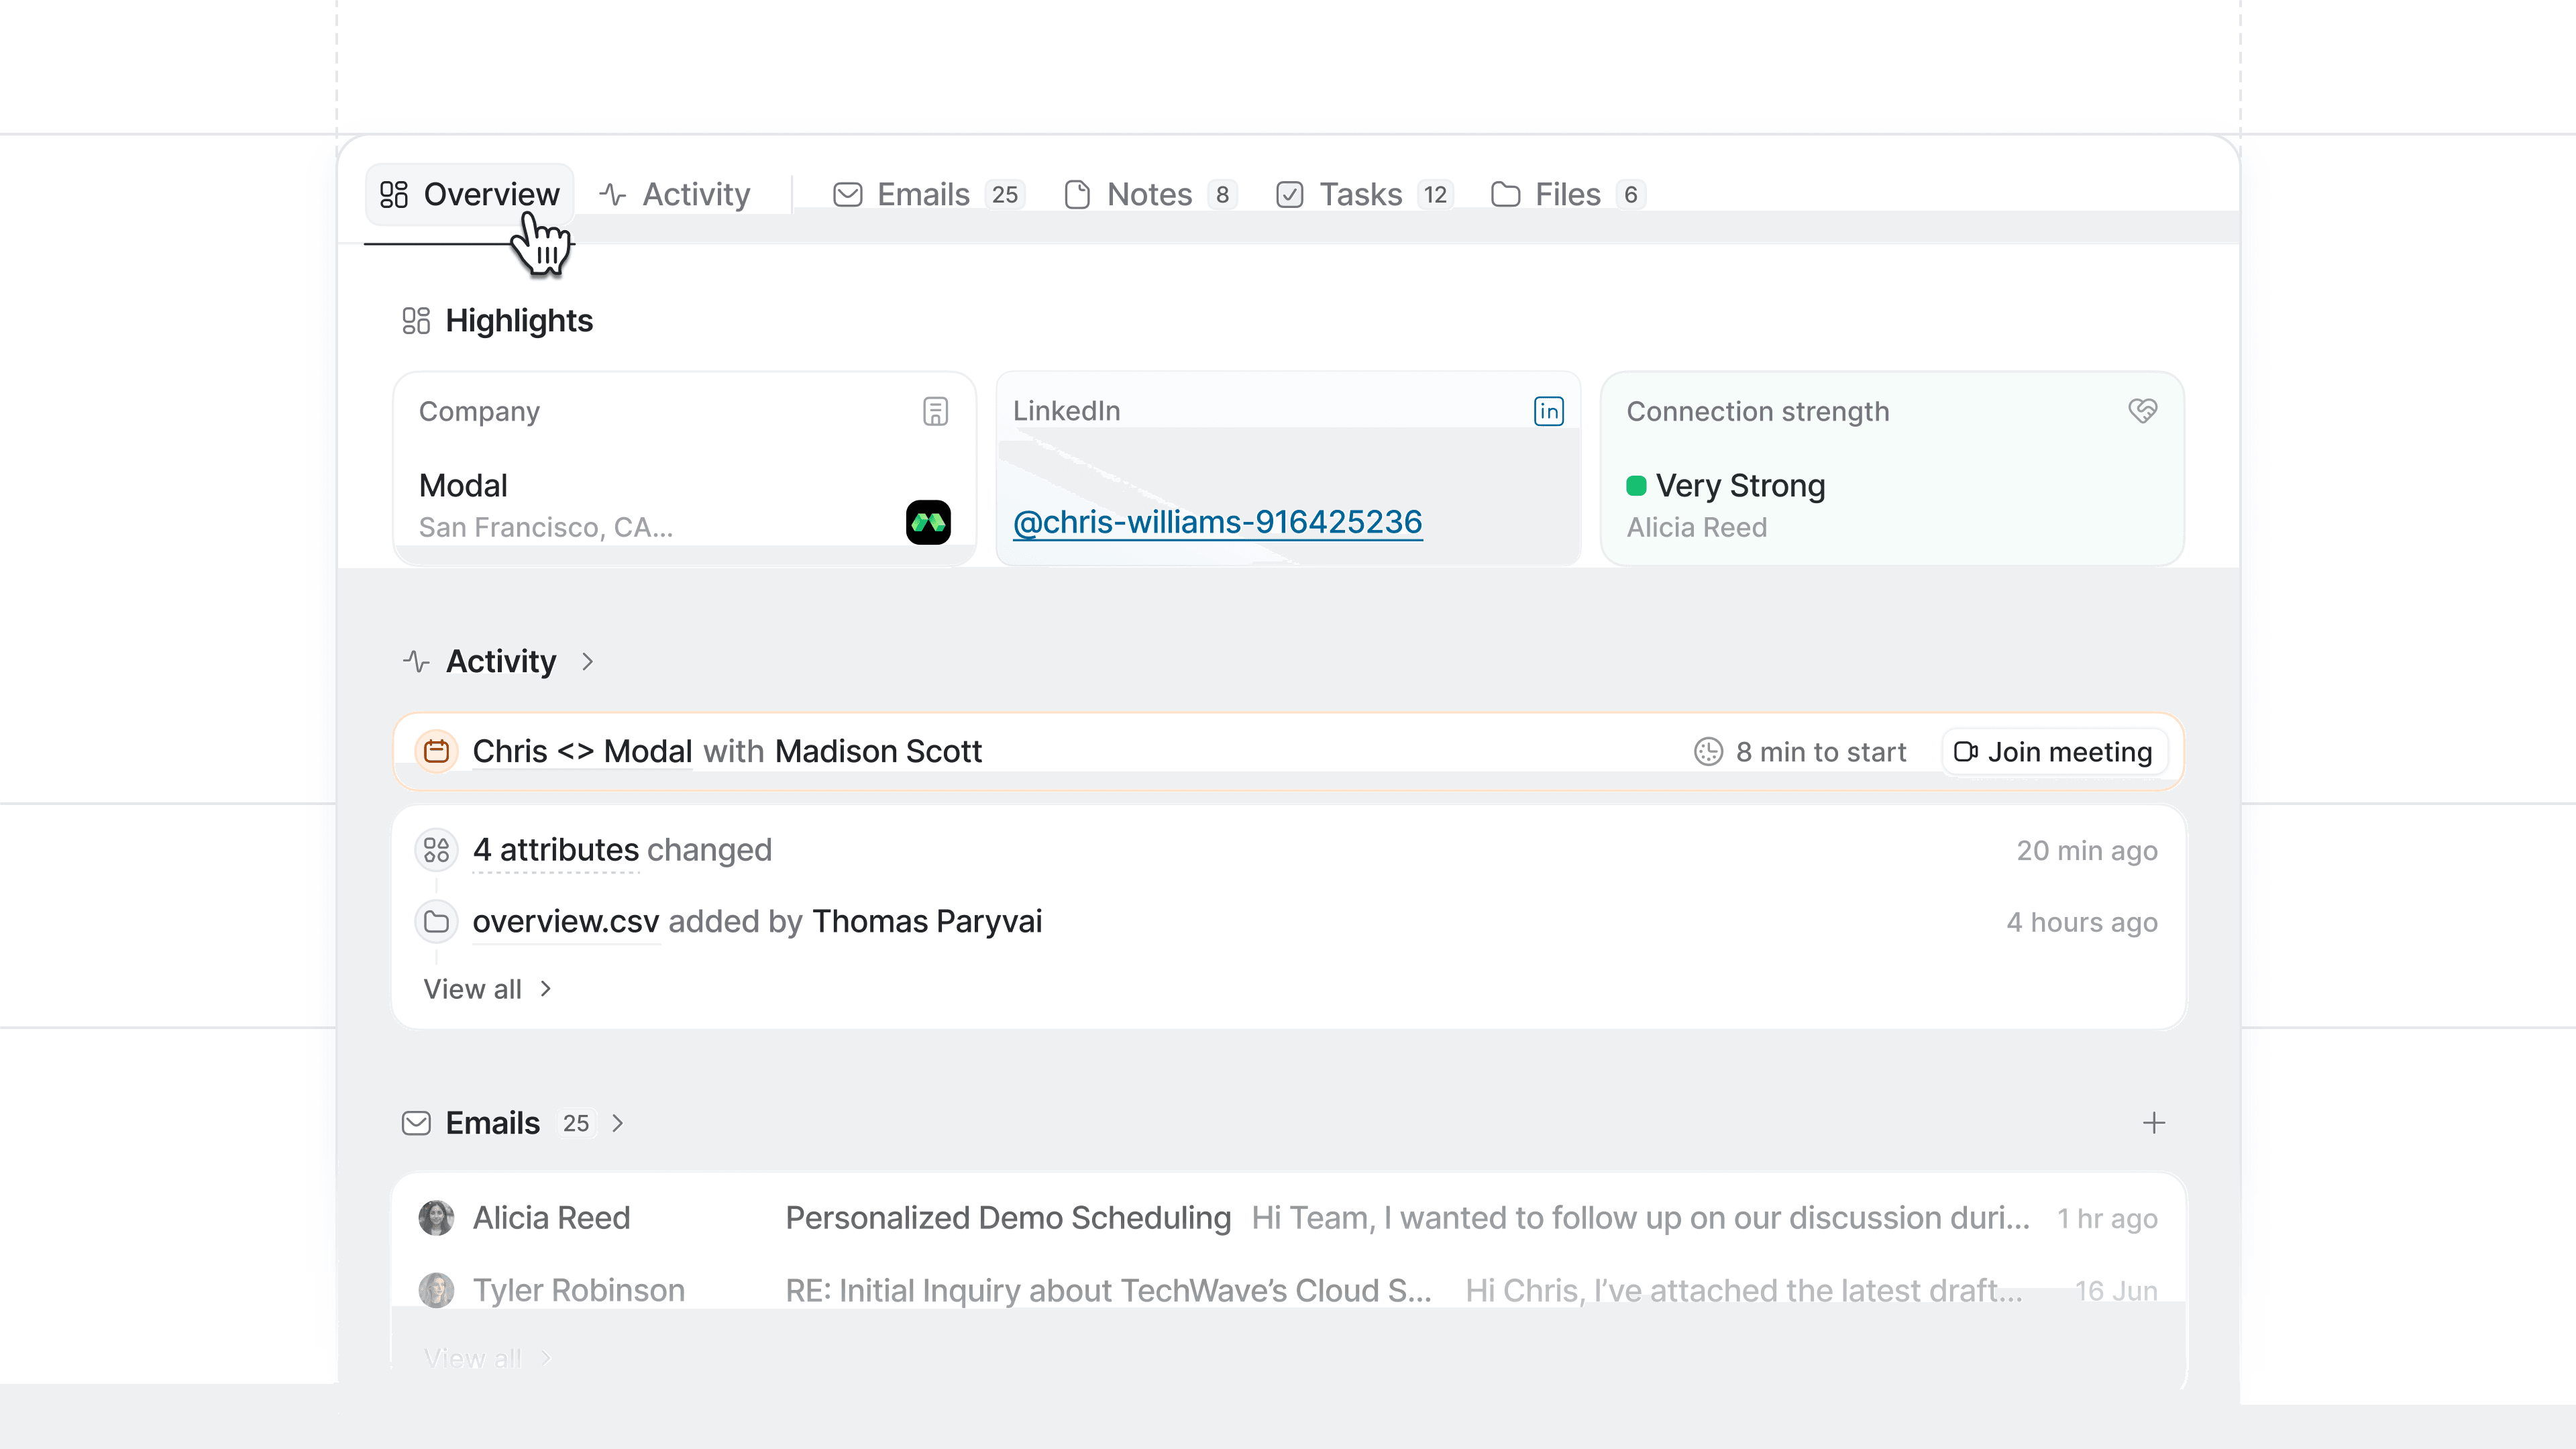This screenshot has width=2576, height=1449.
Task: Click the calendar icon on meeting row
Action: coord(436,751)
